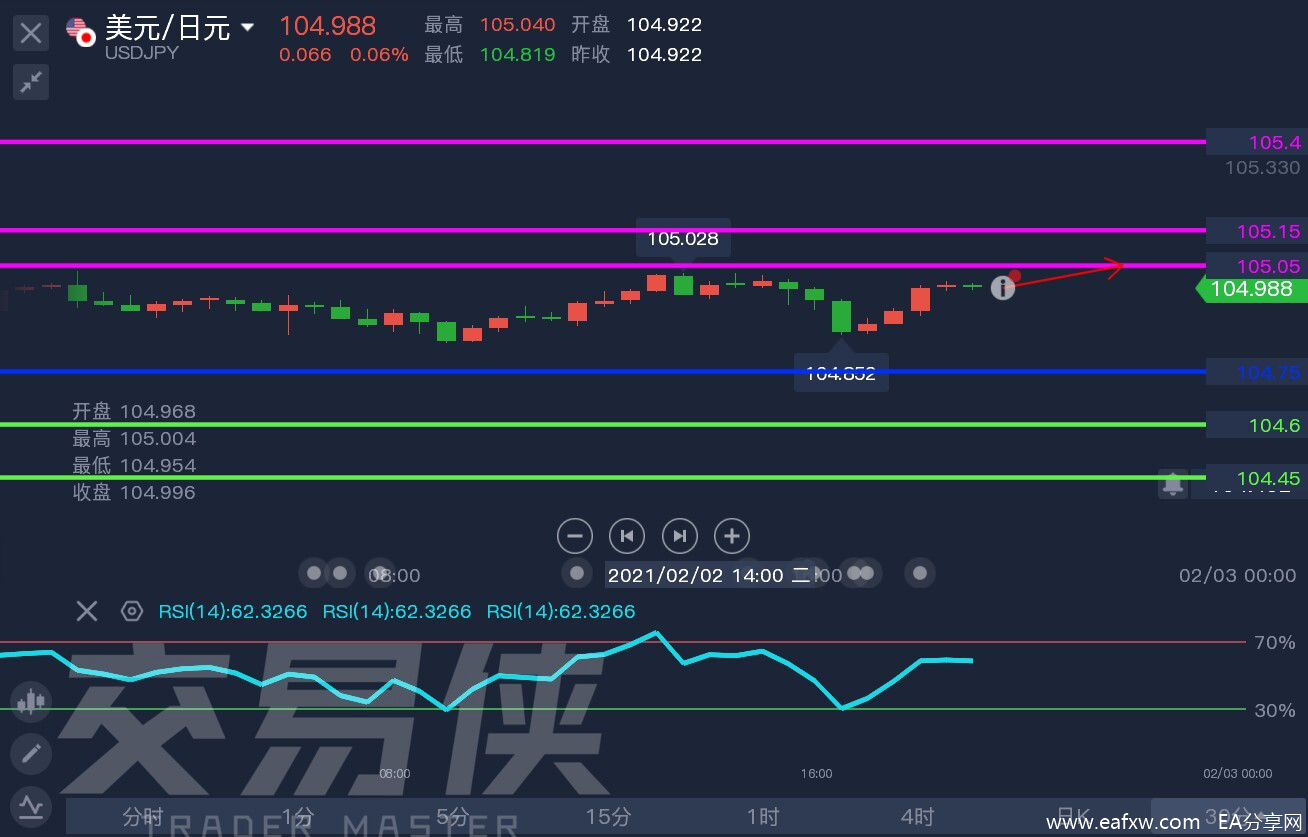
Task: Click the 收盘 104.996 readout
Action: (x=134, y=492)
